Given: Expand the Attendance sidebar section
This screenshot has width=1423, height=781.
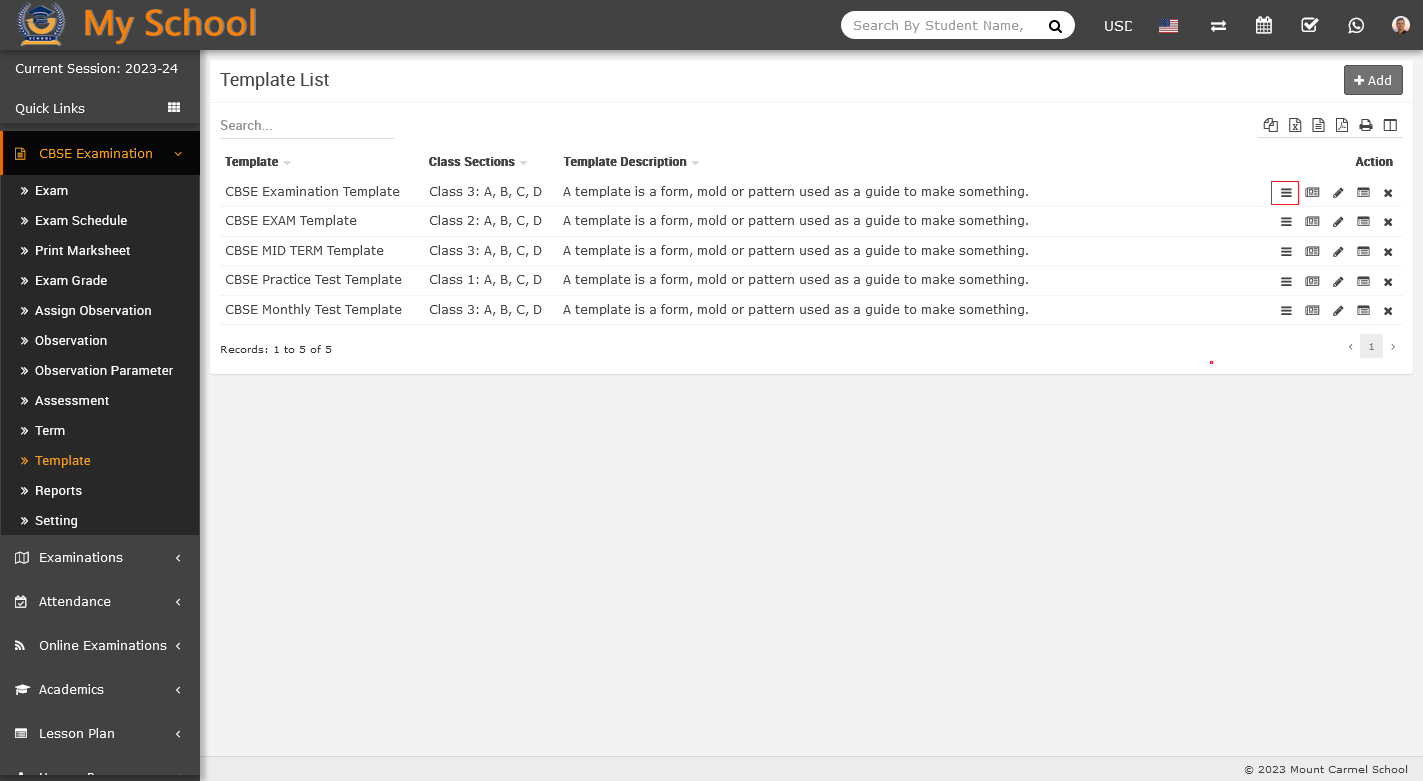Looking at the screenshot, I should coord(100,602).
